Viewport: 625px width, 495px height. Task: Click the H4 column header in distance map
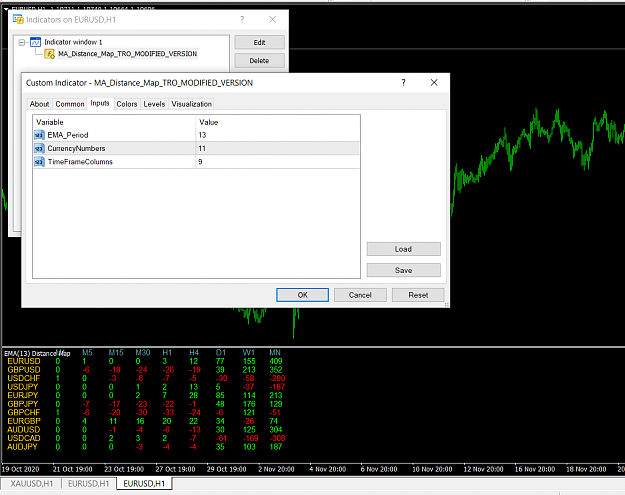(194, 353)
